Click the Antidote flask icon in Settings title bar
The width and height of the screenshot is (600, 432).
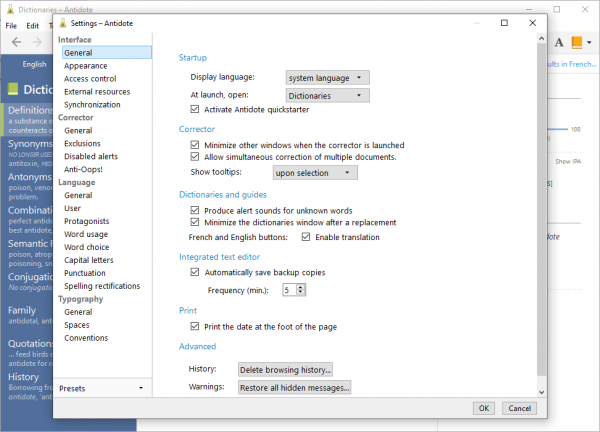coord(63,23)
